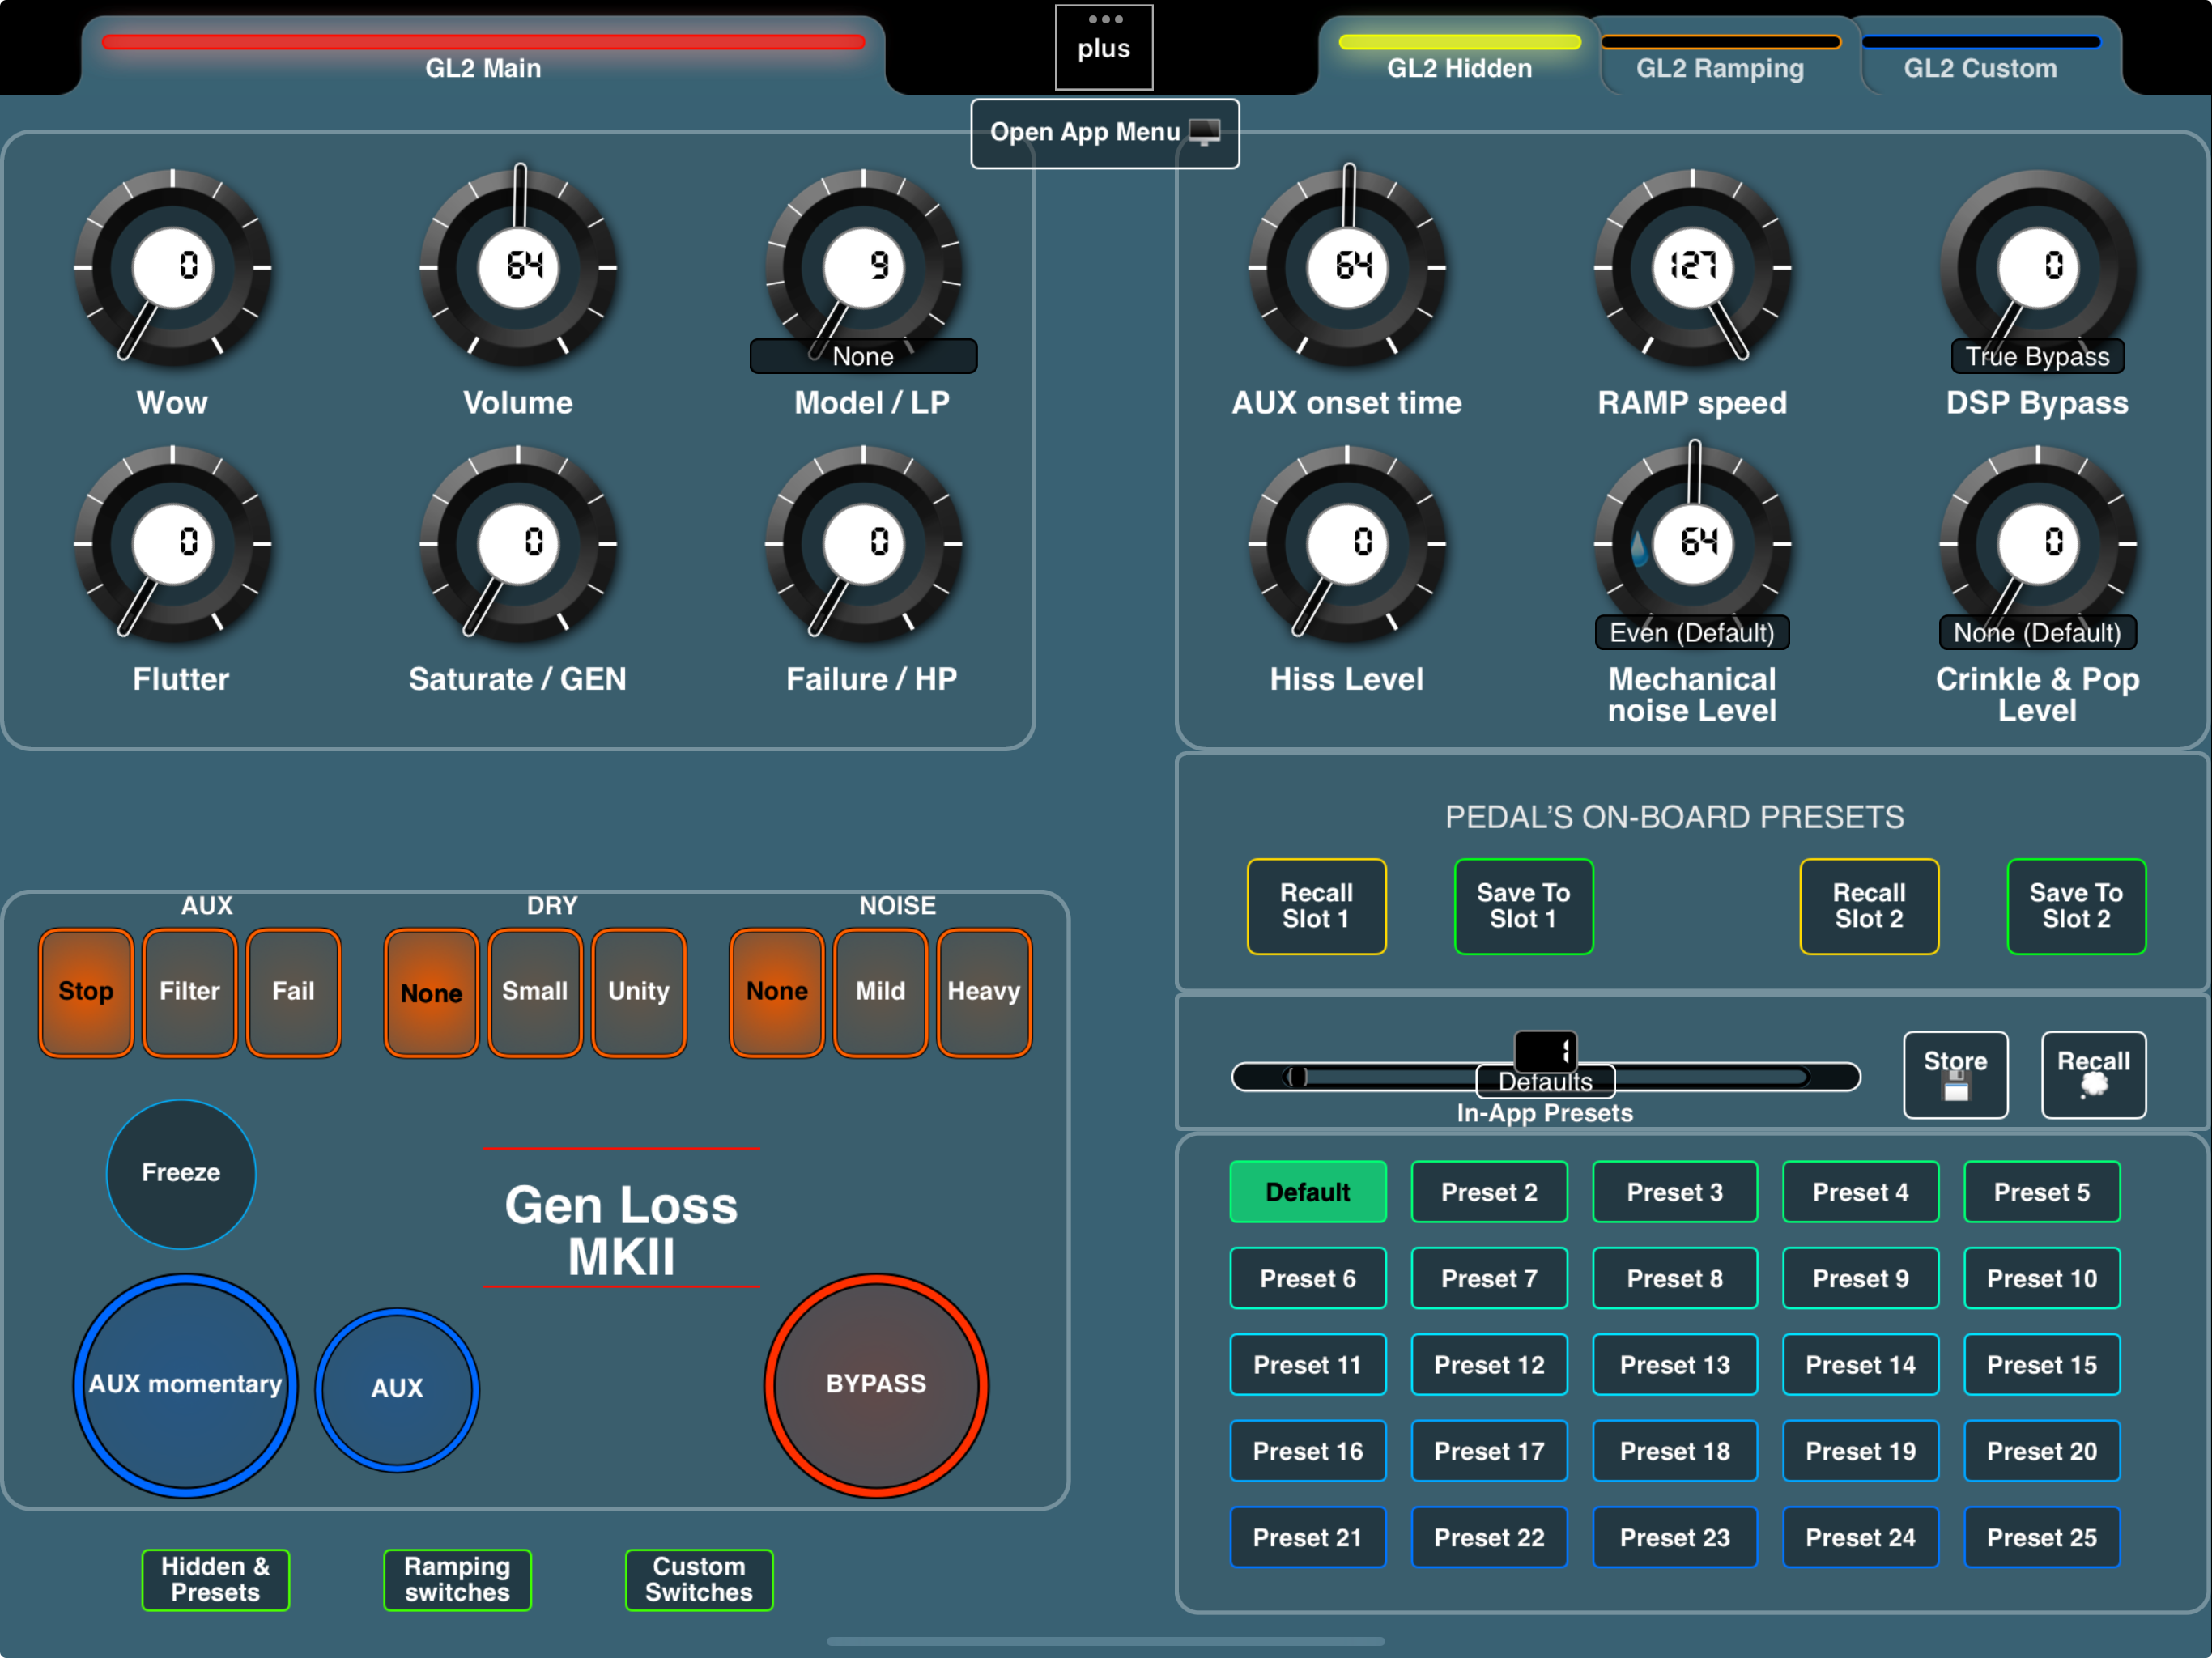Click the Wow knob
Viewport: 2212px width, 1658px height.
[173, 267]
